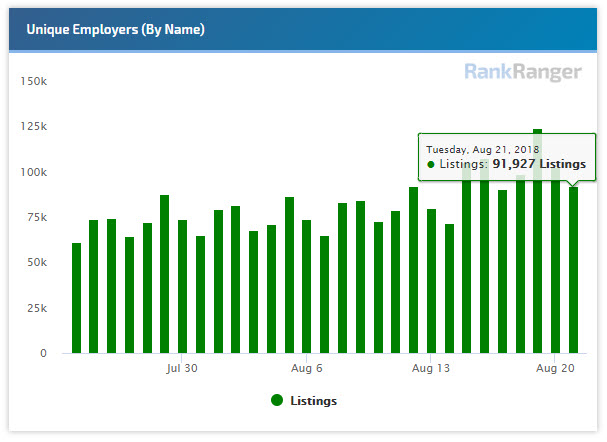Select the highlighted Aug 21 bar
Image resolution: width=607 pixels, height=442 pixels.
pos(573,270)
